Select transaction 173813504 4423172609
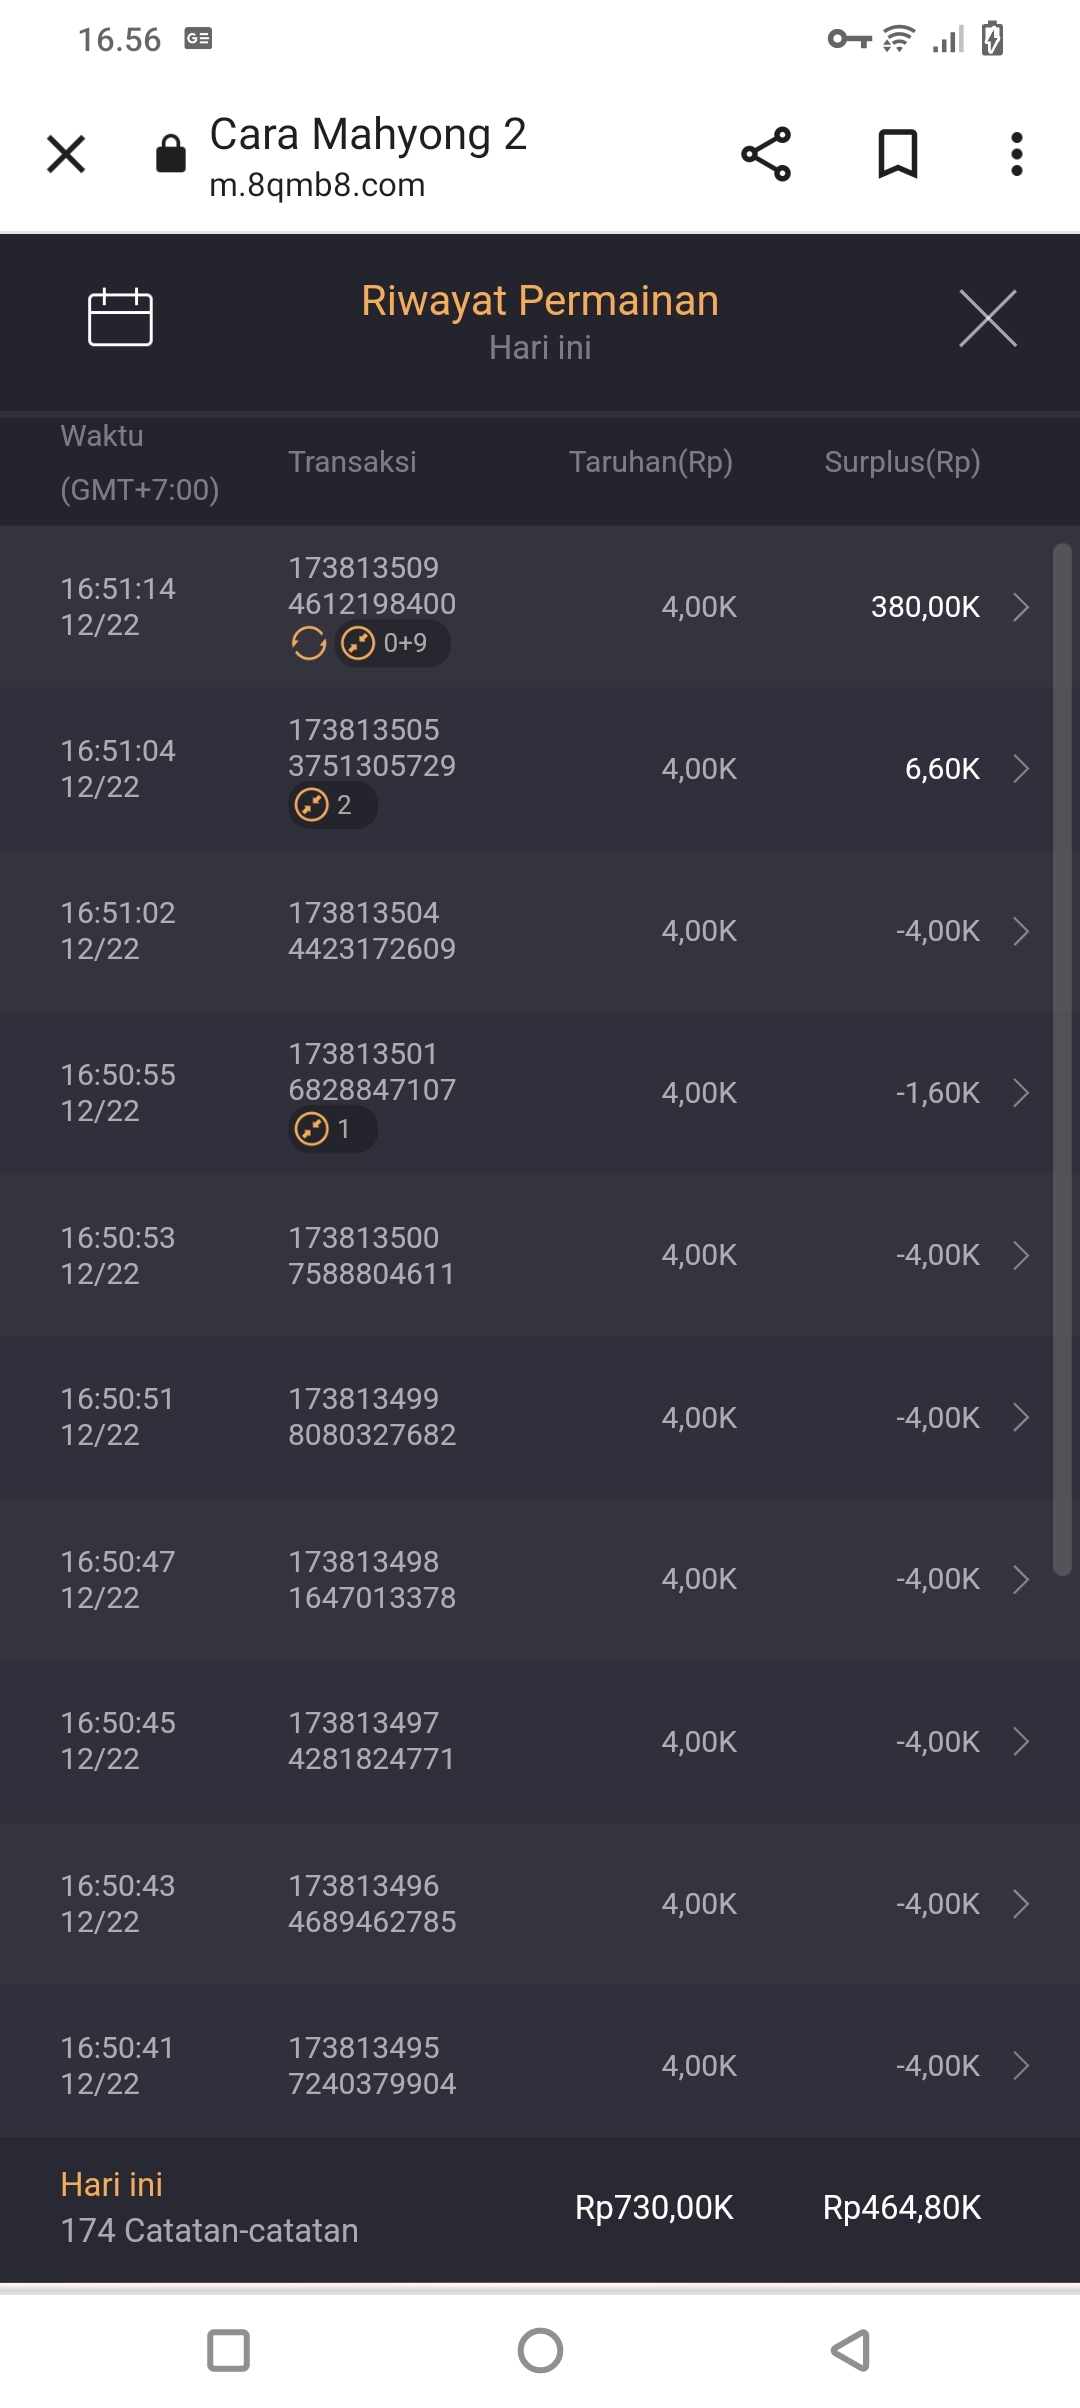The image size is (1080, 2408). click(x=372, y=931)
